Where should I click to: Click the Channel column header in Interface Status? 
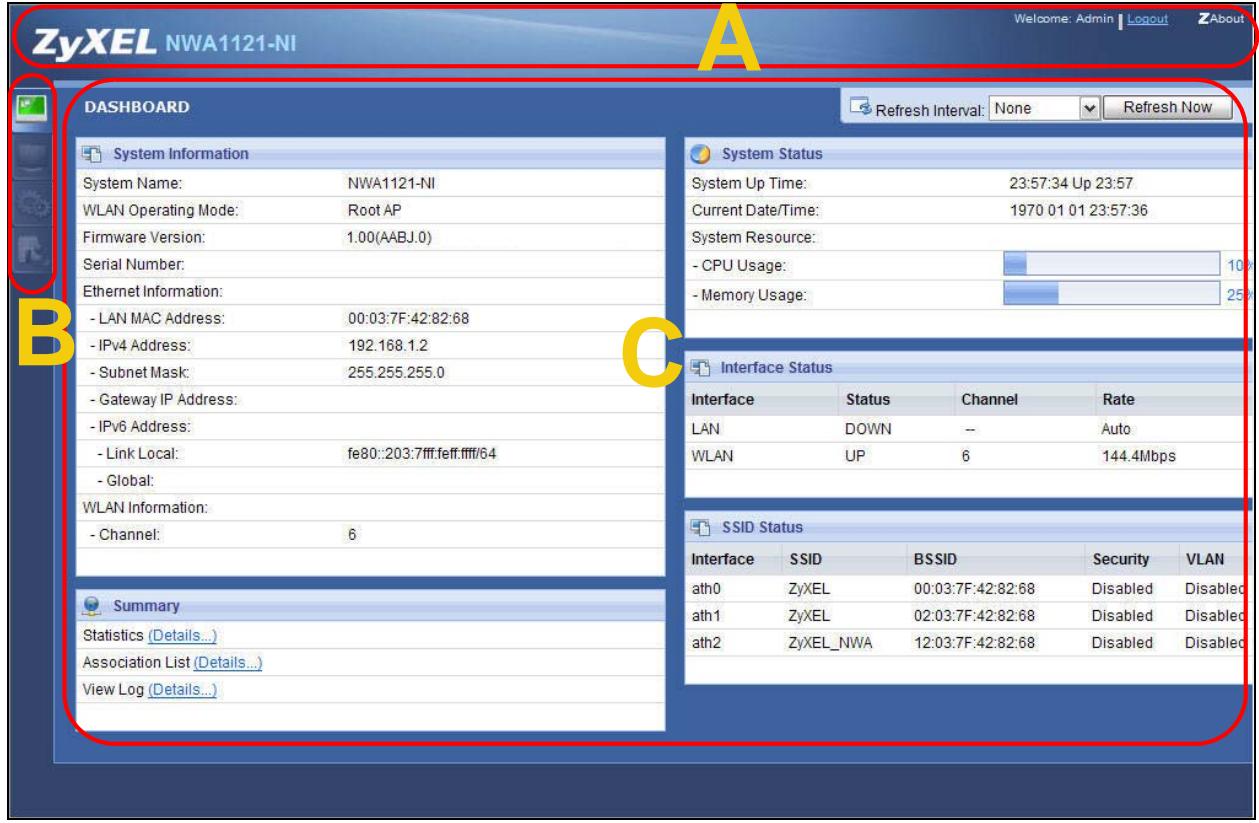point(989,400)
